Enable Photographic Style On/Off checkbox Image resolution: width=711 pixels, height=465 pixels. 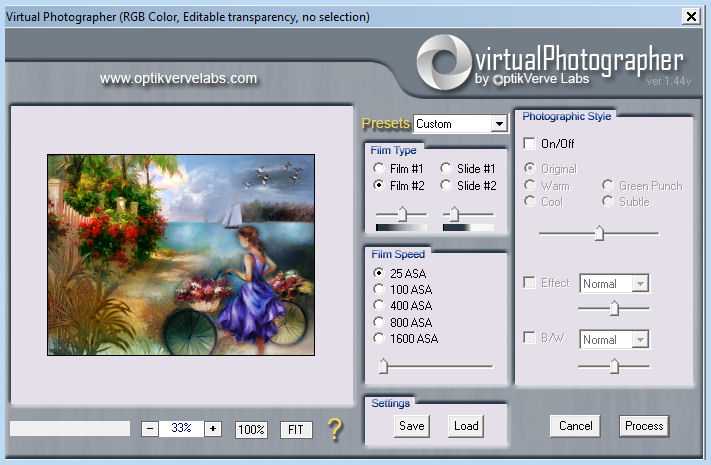[529, 143]
